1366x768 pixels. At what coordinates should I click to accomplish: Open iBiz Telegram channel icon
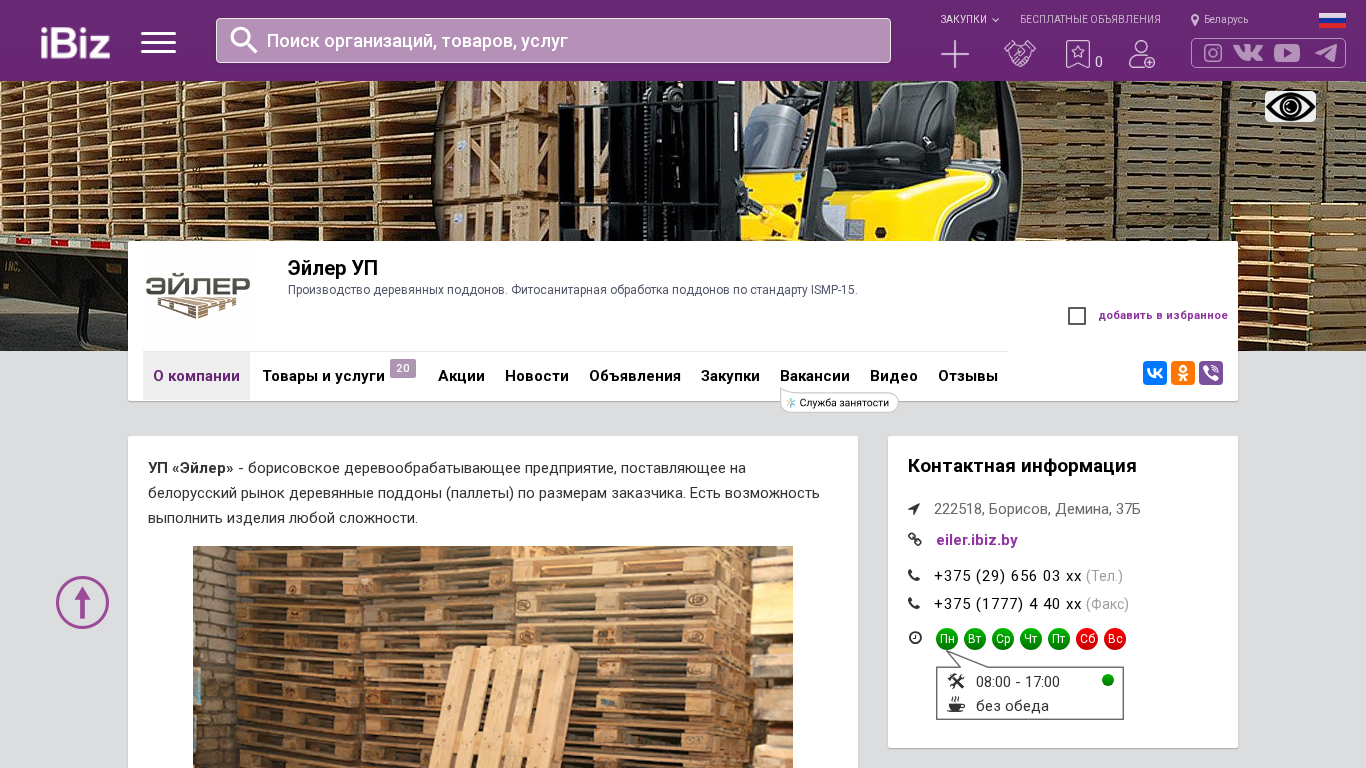[1326, 53]
